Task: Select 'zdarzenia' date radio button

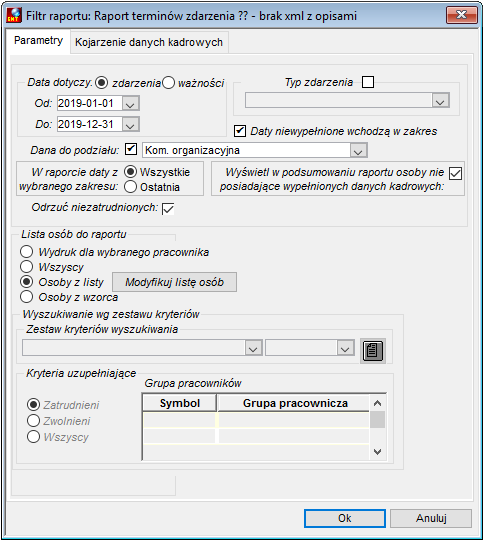Action: [x=101, y=83]
